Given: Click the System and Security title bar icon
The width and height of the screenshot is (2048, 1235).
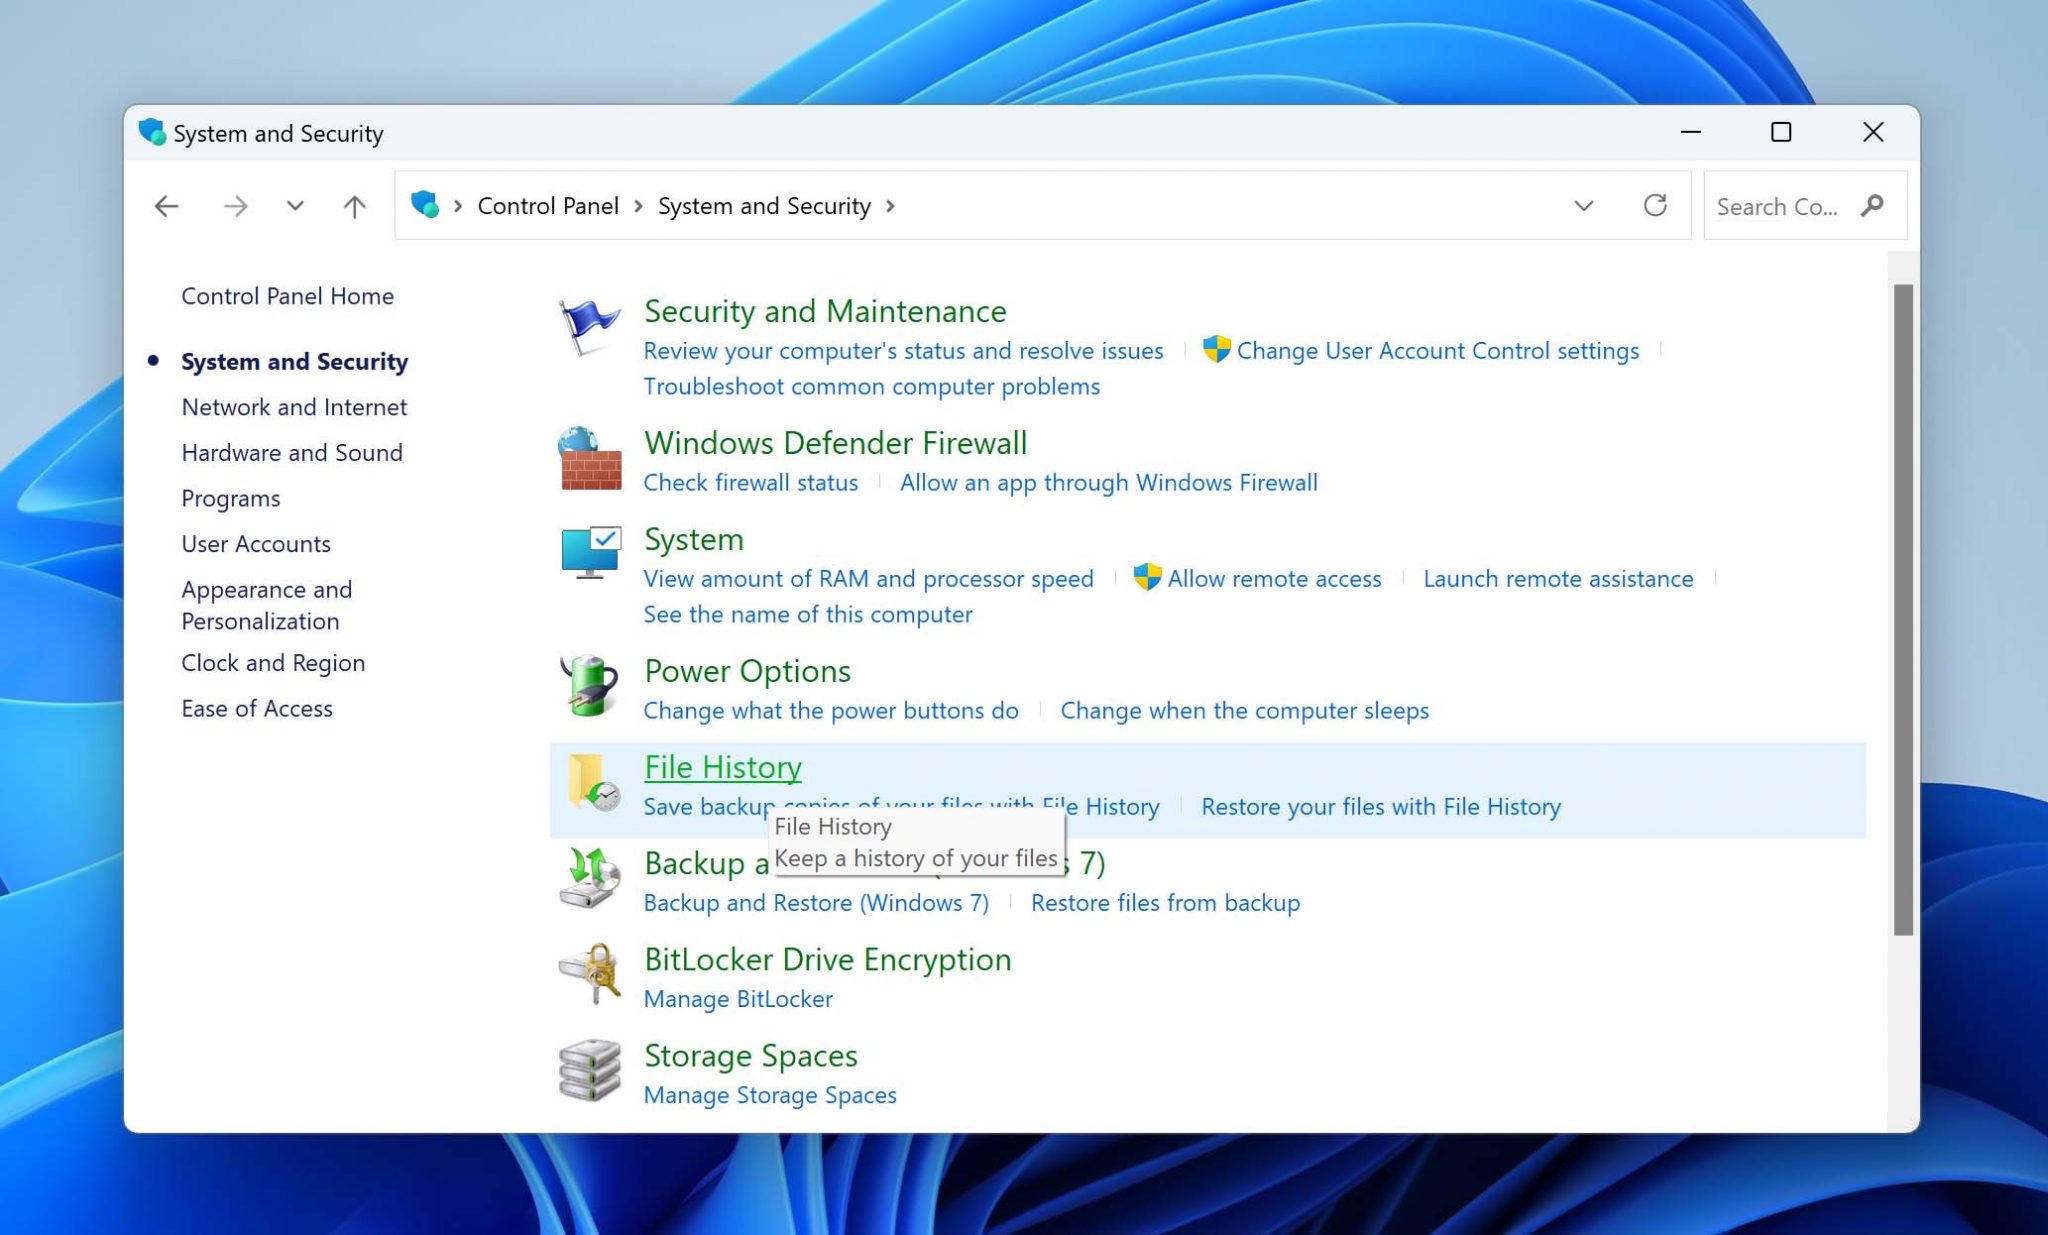Looking at the screenshot, I should 152,132.
